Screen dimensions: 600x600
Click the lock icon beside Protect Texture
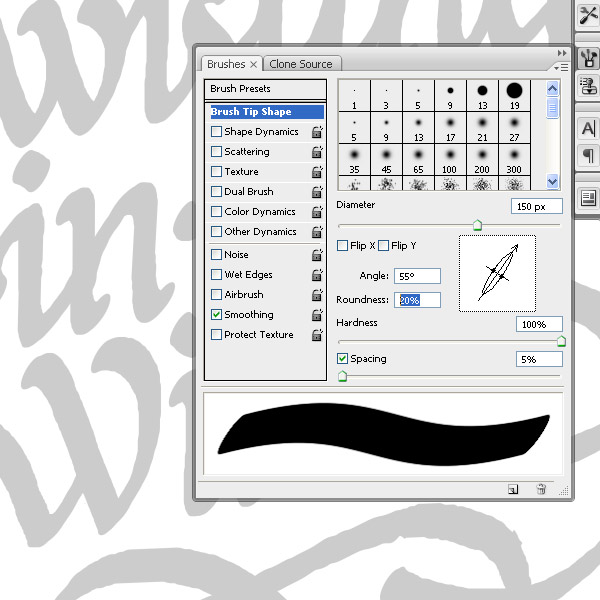coord(317,334)
